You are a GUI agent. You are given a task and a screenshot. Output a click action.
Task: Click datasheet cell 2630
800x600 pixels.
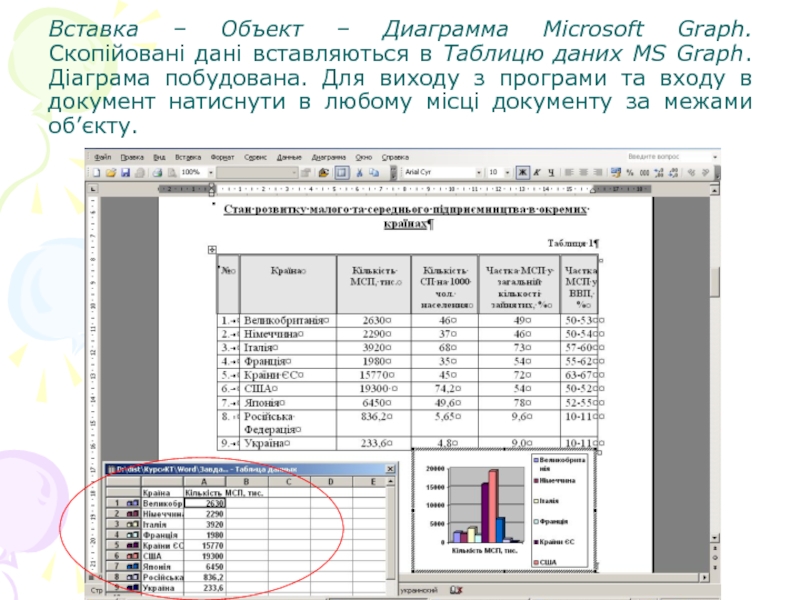coord(204,503)
